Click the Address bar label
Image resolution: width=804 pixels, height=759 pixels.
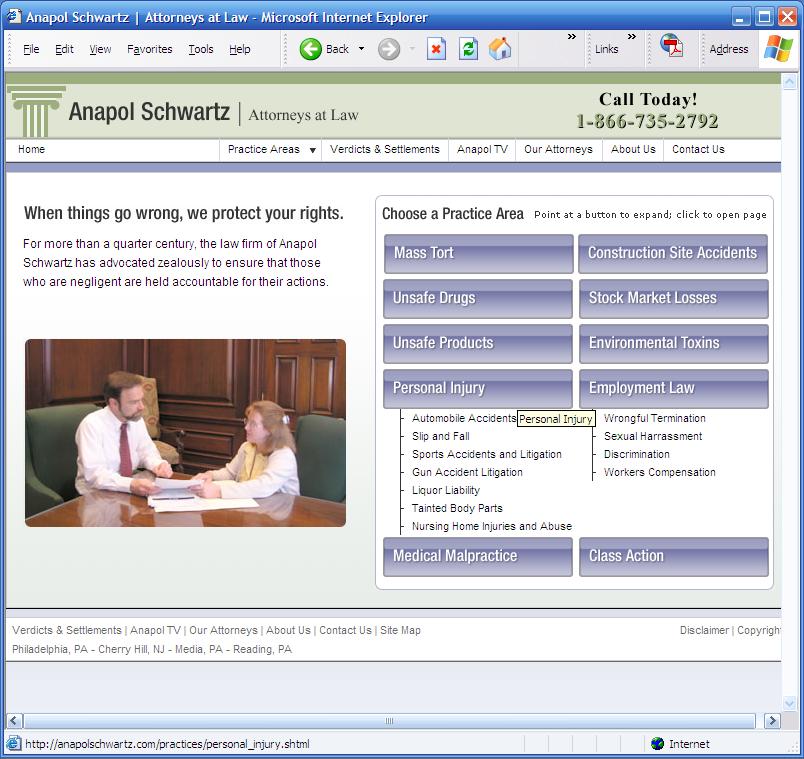pos(729,49)
